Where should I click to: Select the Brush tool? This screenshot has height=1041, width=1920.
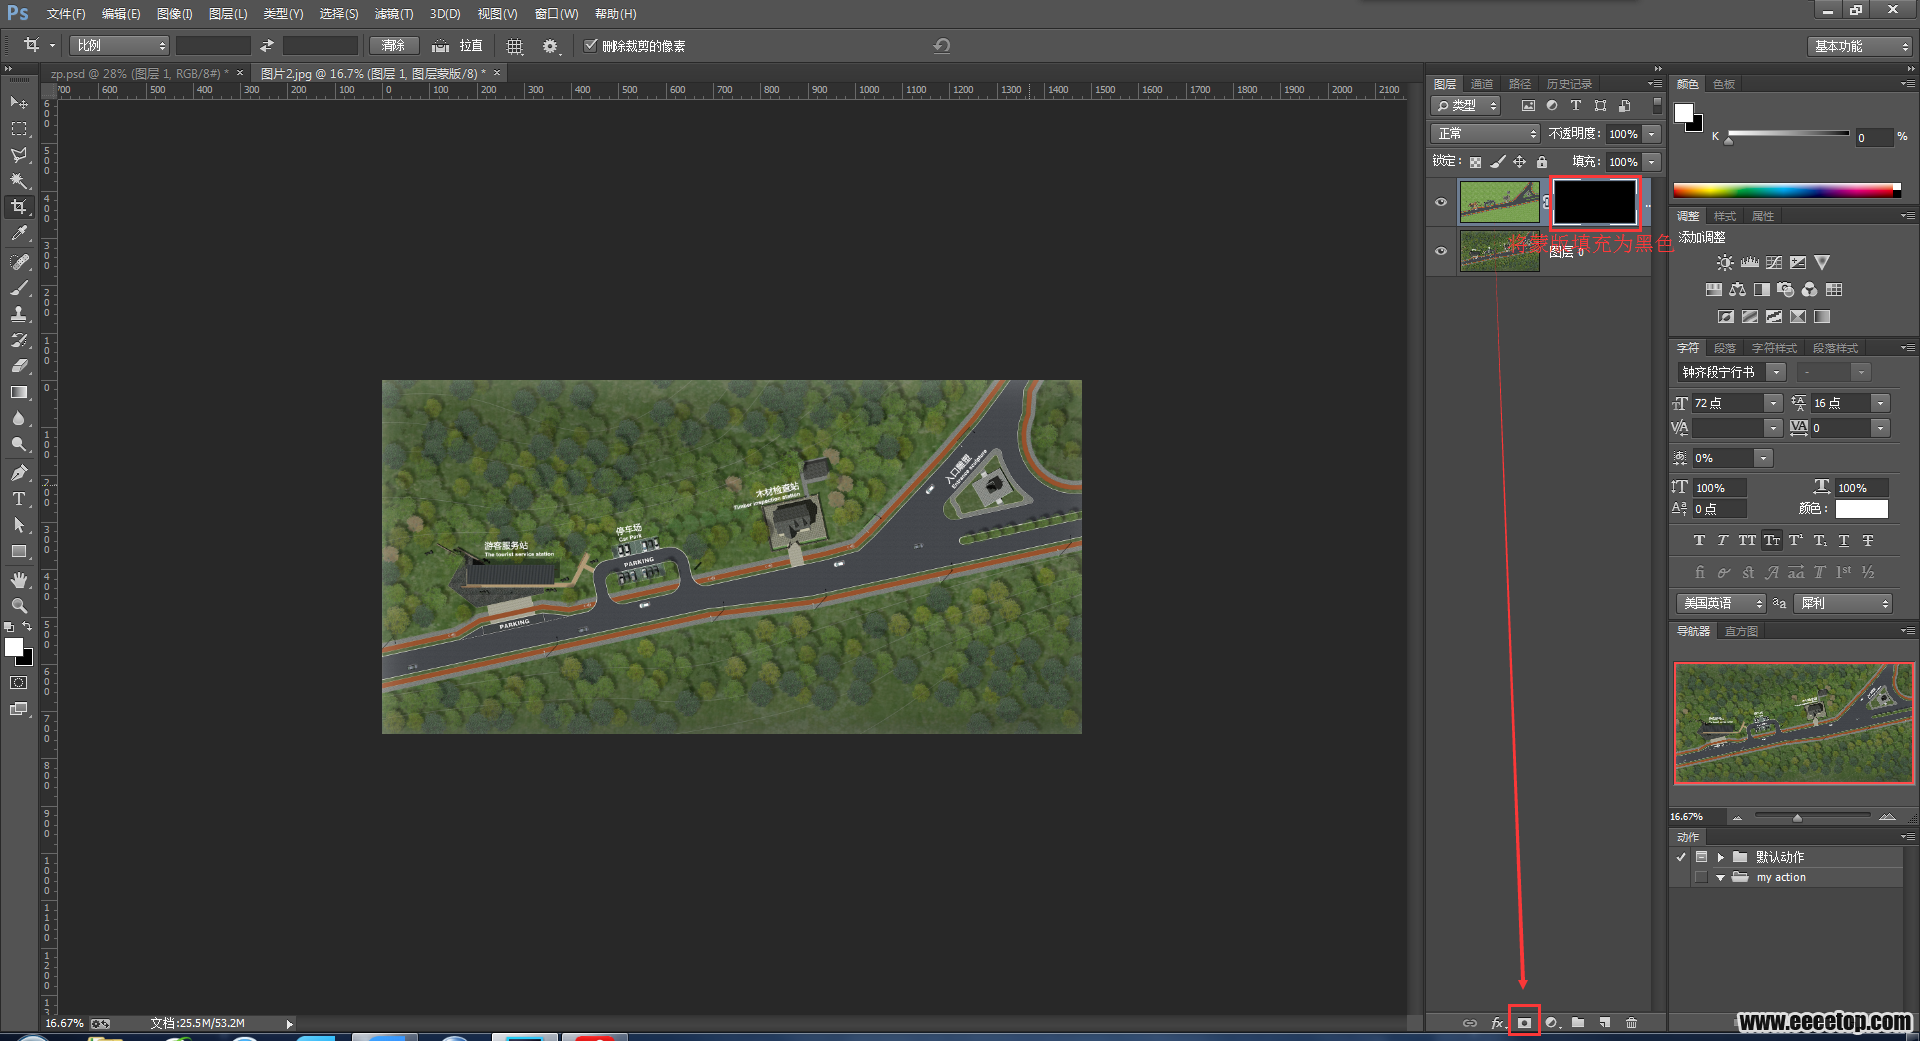[x=19, y=288]
